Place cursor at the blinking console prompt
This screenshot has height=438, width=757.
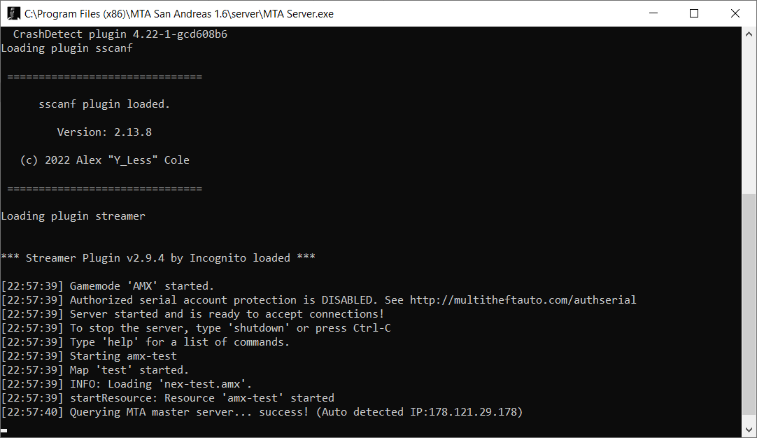(x=4, y=430)
